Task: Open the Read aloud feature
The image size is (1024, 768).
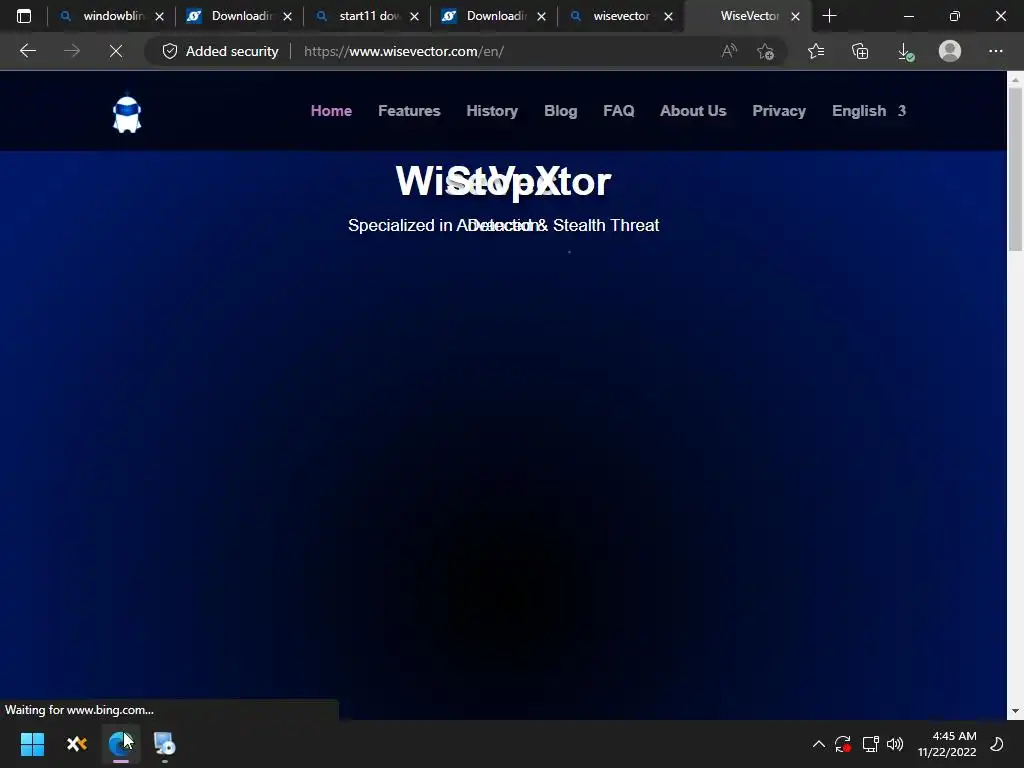Action: 729,51
